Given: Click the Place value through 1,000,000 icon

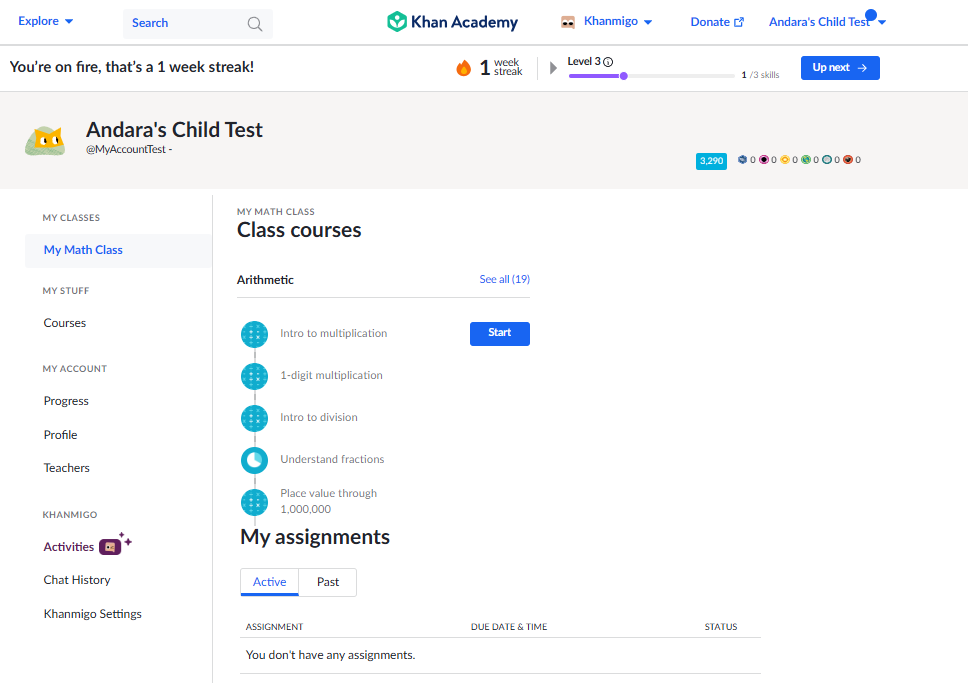Looking at the screenshot, I should (x=254, y=502).
